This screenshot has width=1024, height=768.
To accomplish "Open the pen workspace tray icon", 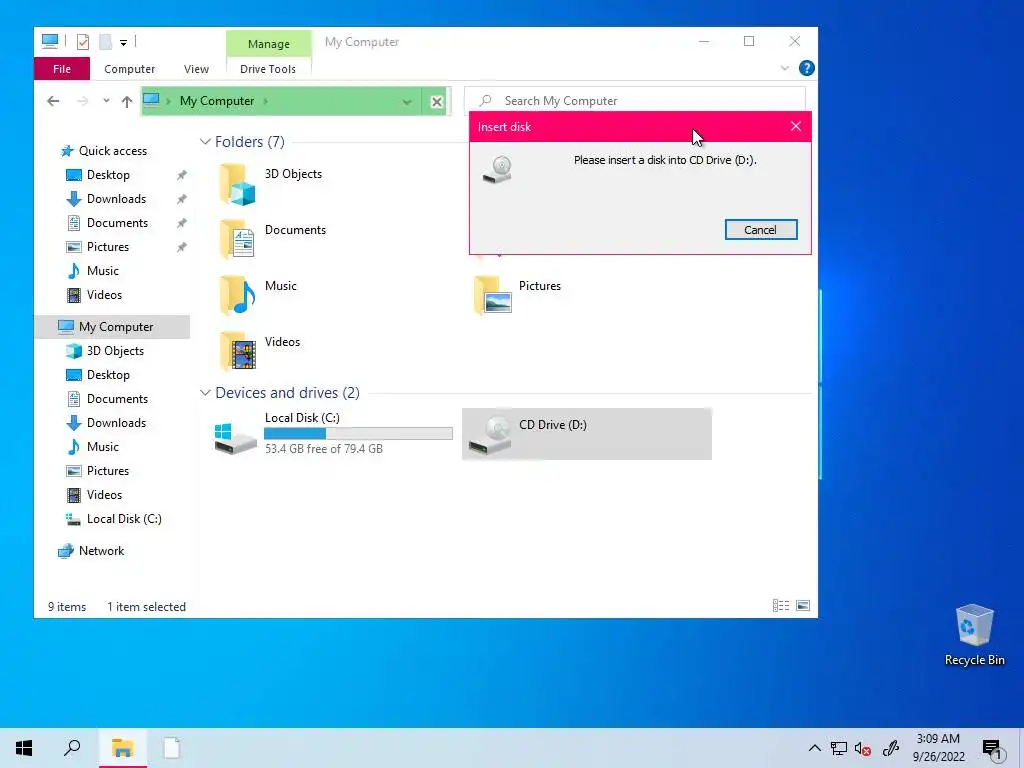I will tap(891, 748).
